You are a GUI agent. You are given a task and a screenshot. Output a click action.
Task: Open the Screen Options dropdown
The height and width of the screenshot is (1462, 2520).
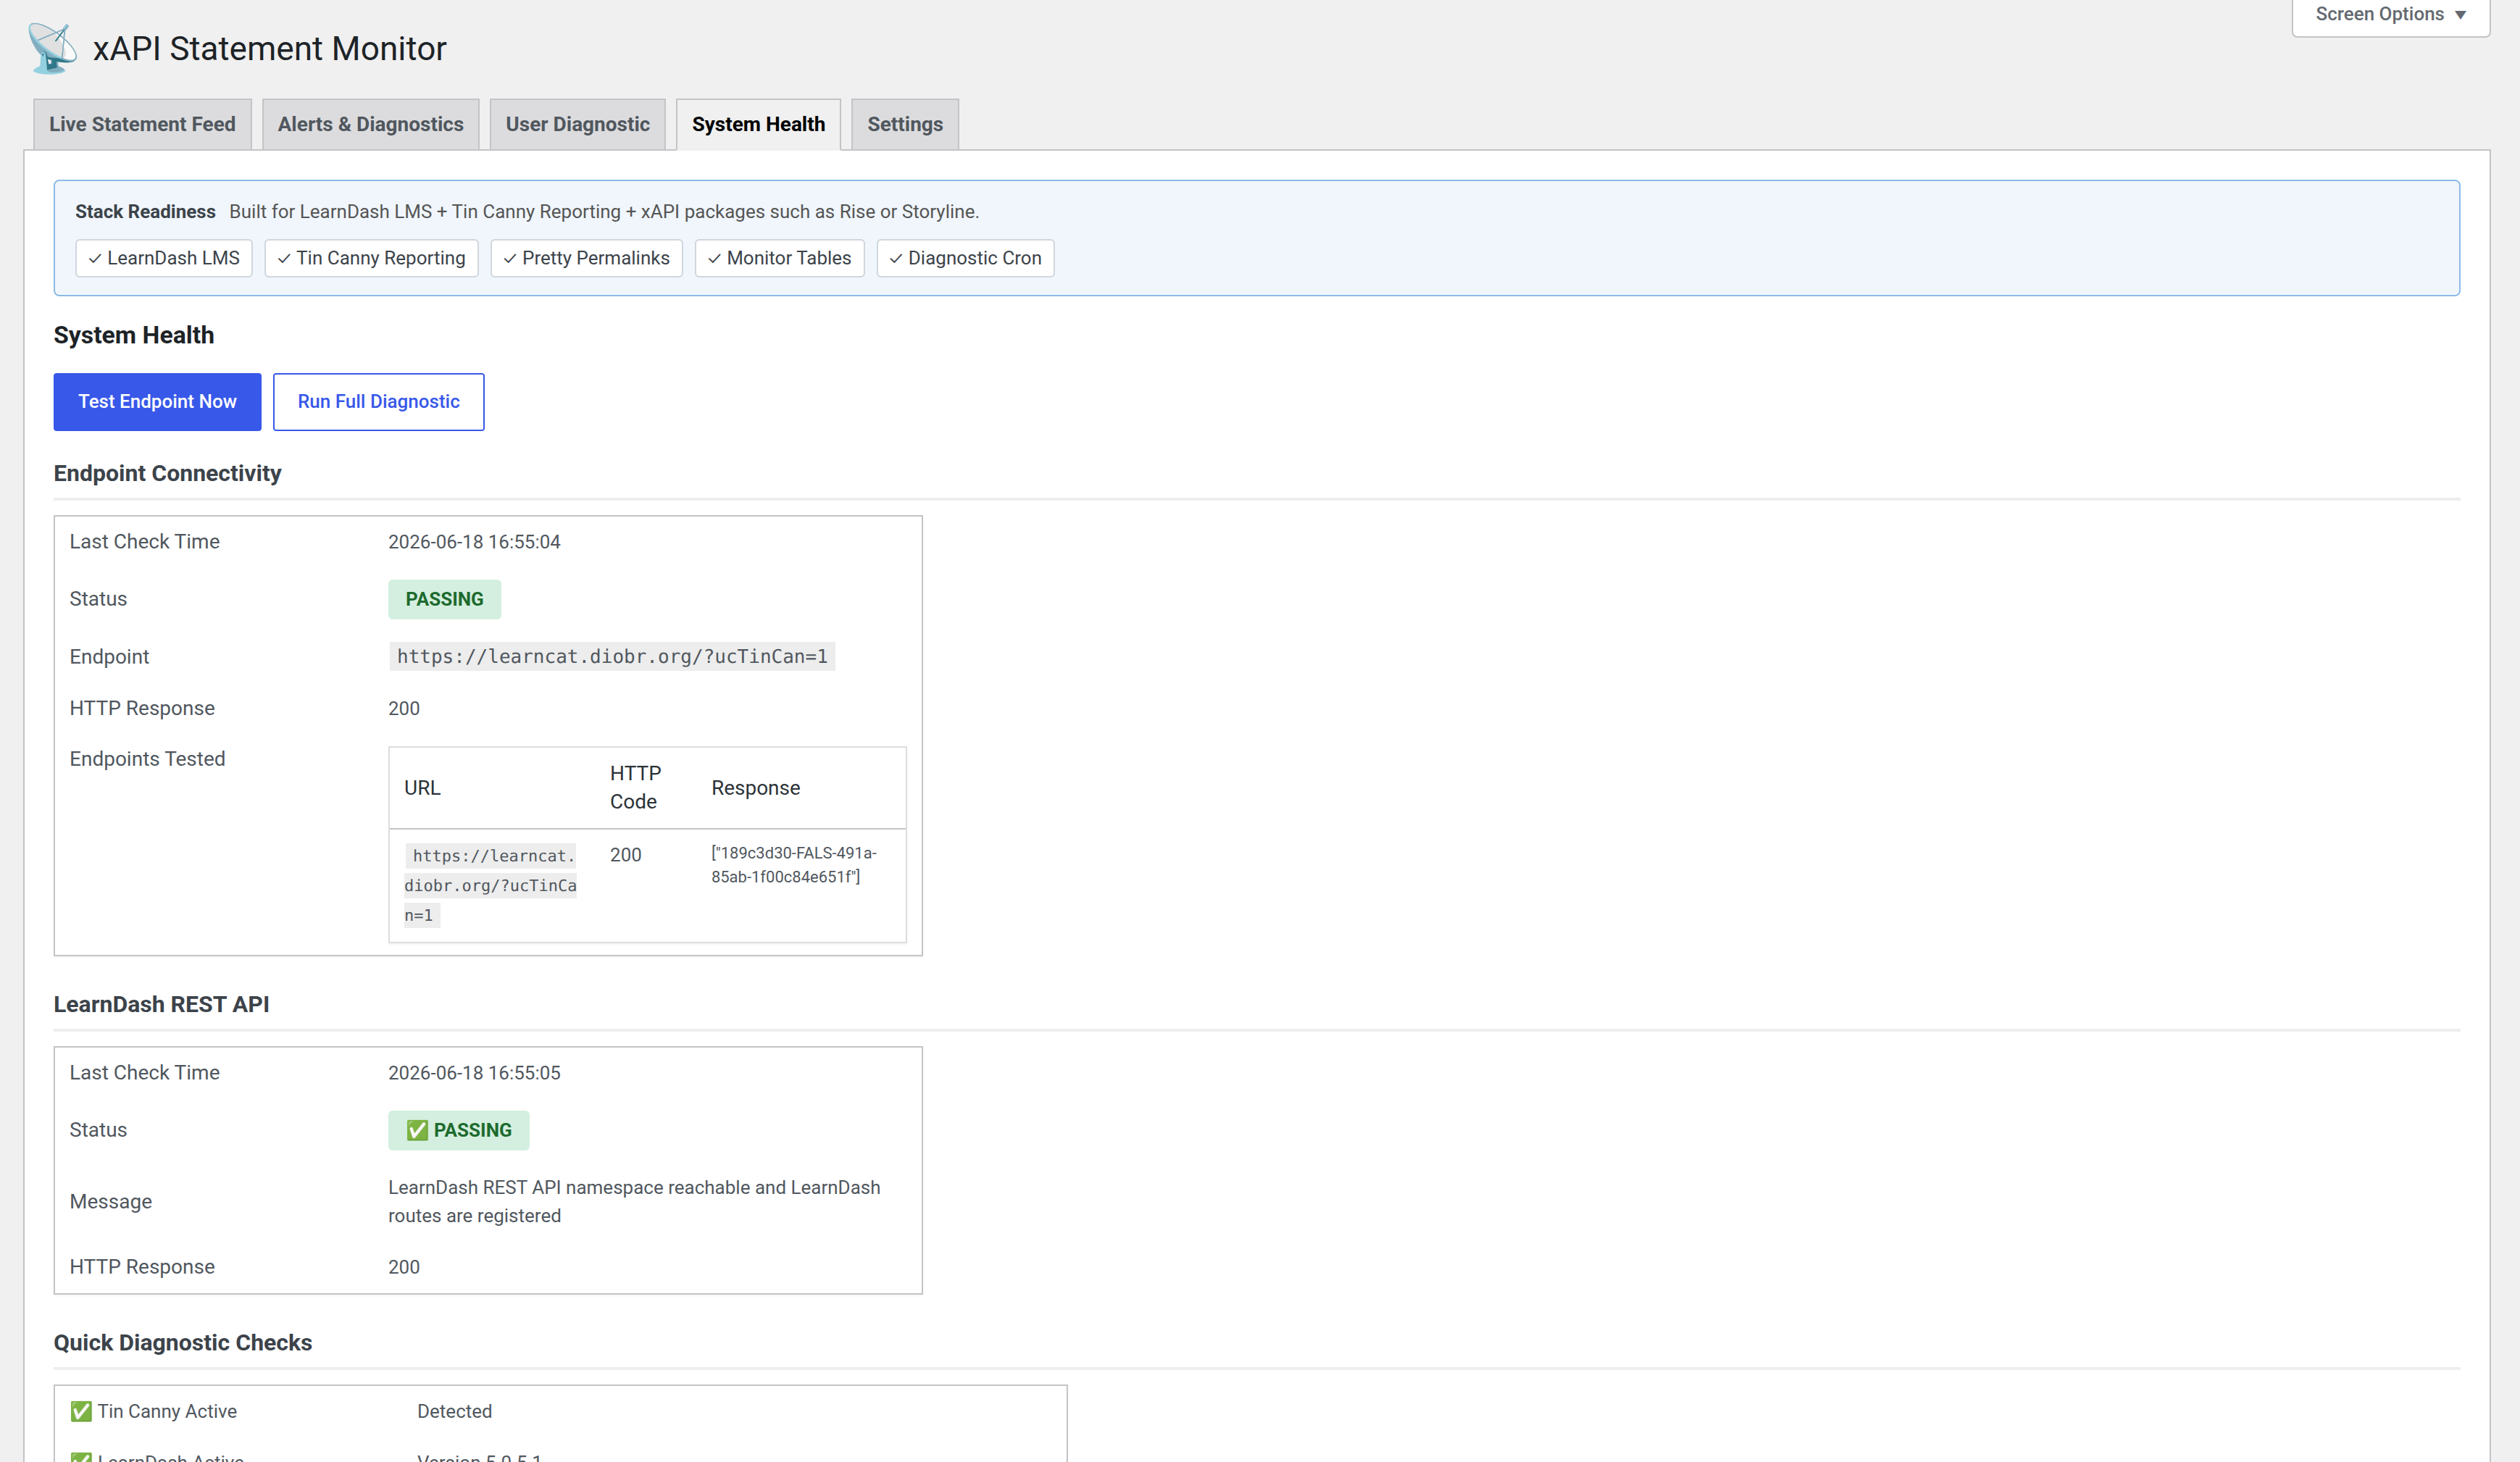2390,15
